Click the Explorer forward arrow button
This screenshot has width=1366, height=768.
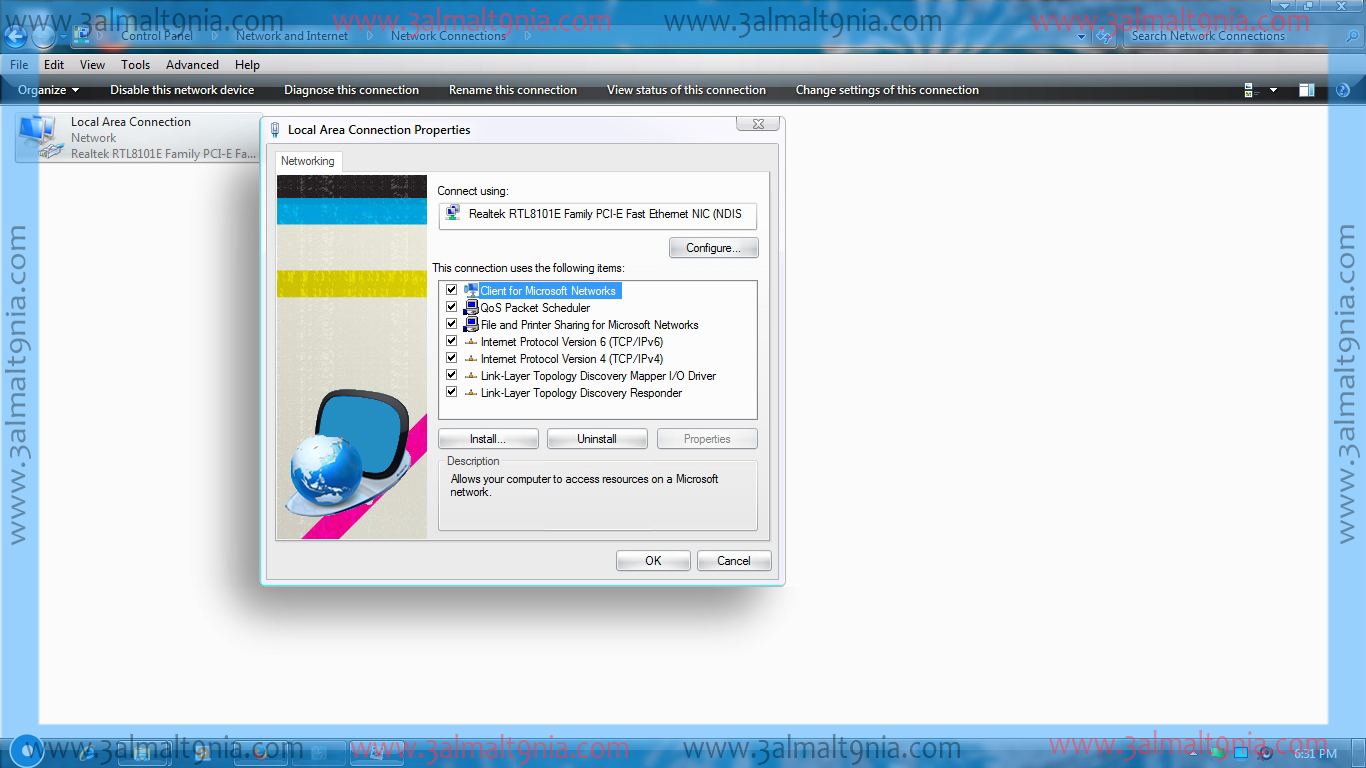coord(43,36)
